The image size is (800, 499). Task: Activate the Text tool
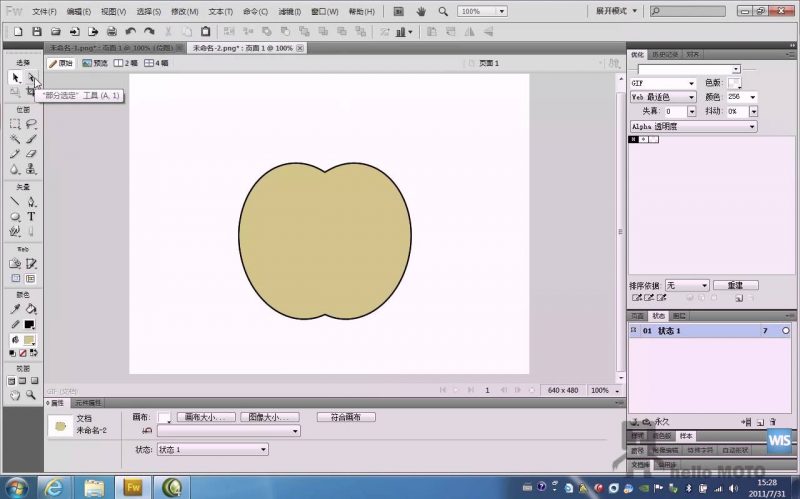click(31, 216)
